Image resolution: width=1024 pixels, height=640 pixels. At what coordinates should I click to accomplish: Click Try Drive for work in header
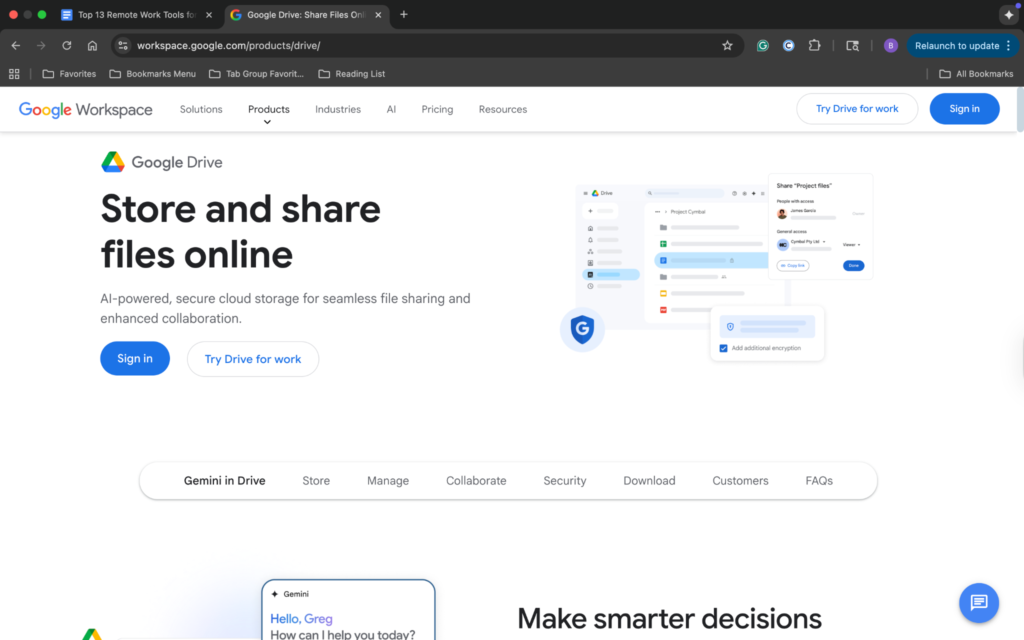click(857, 108)
